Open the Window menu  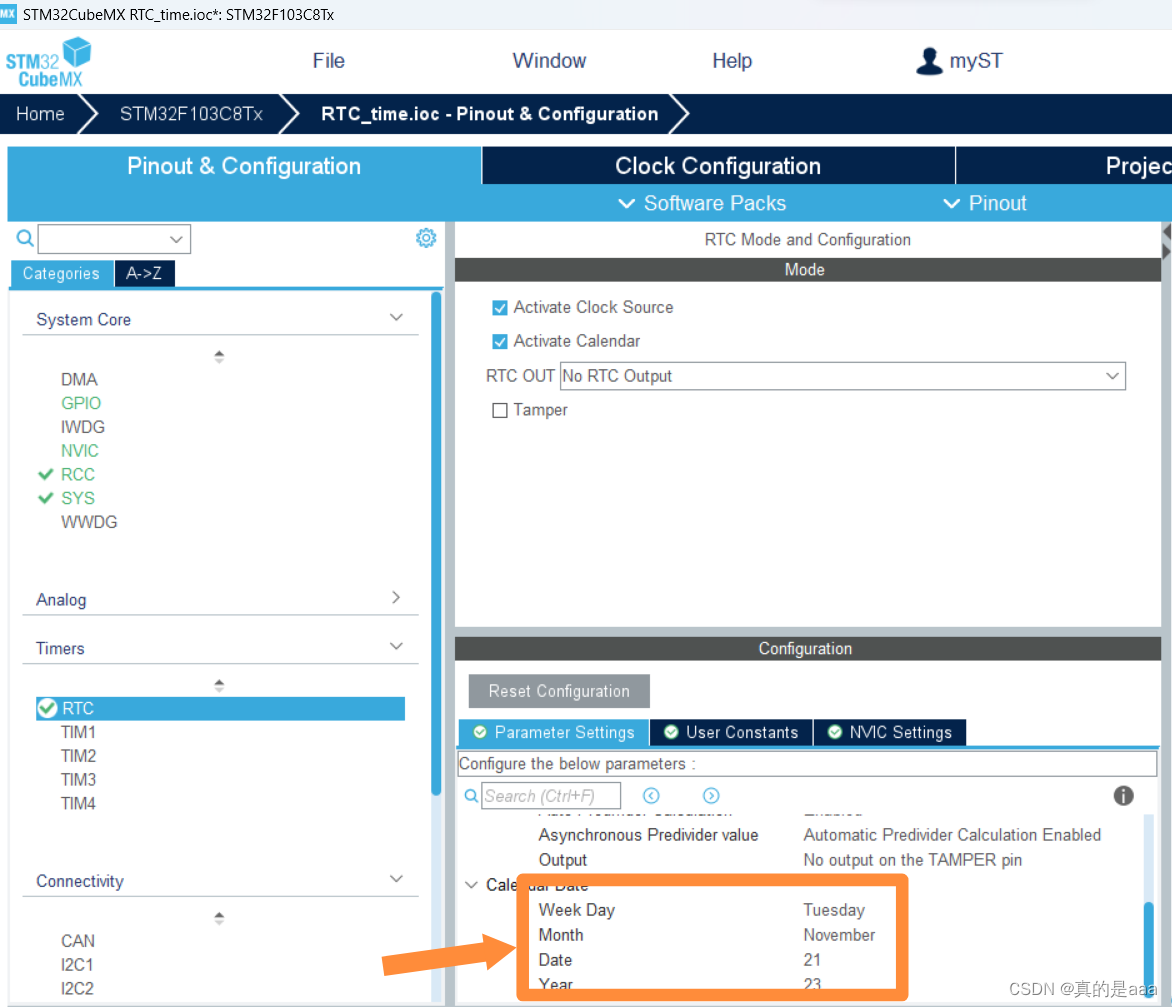549,61
